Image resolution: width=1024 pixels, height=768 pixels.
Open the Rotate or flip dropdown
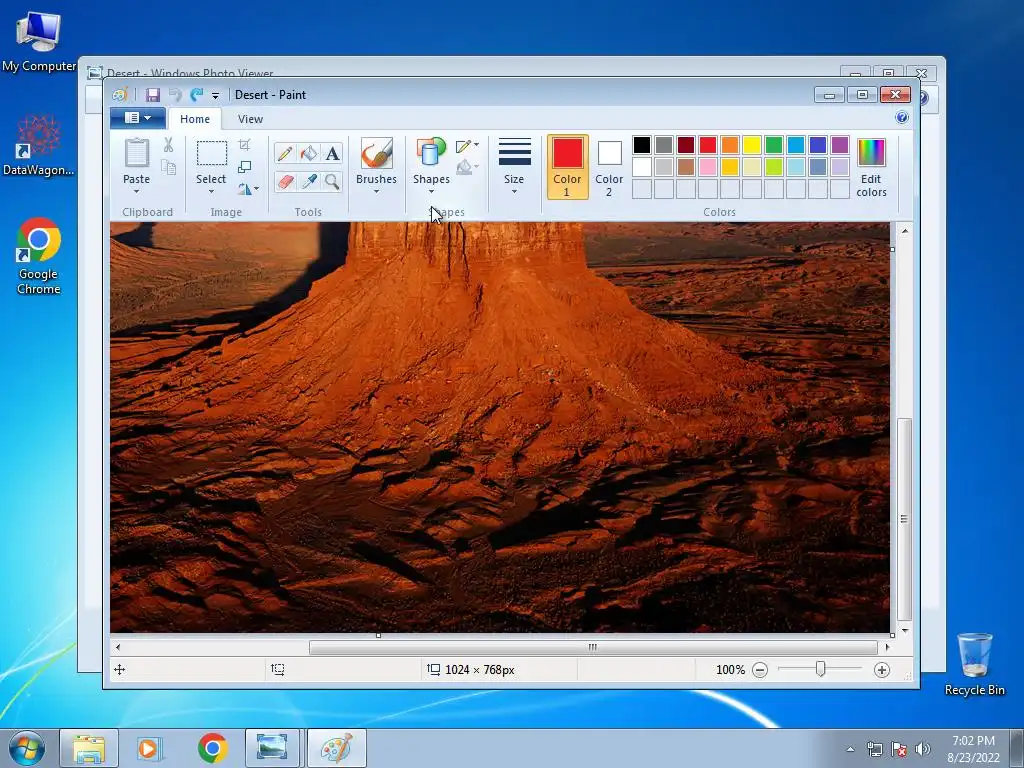coord(248,189)
